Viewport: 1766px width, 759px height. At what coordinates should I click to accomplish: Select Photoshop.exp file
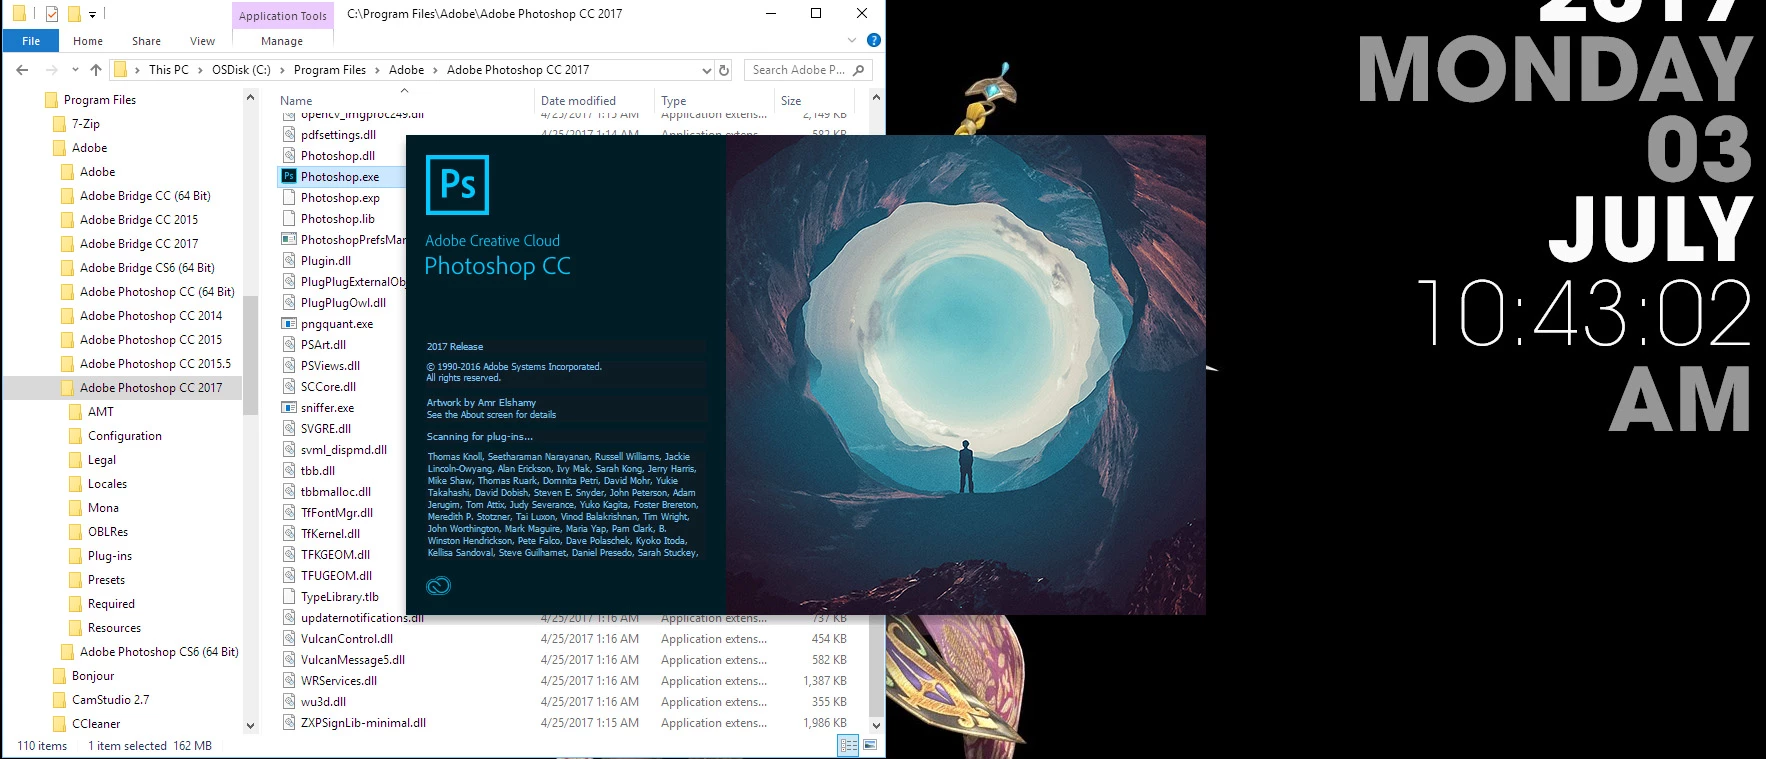tap(340, 198)
